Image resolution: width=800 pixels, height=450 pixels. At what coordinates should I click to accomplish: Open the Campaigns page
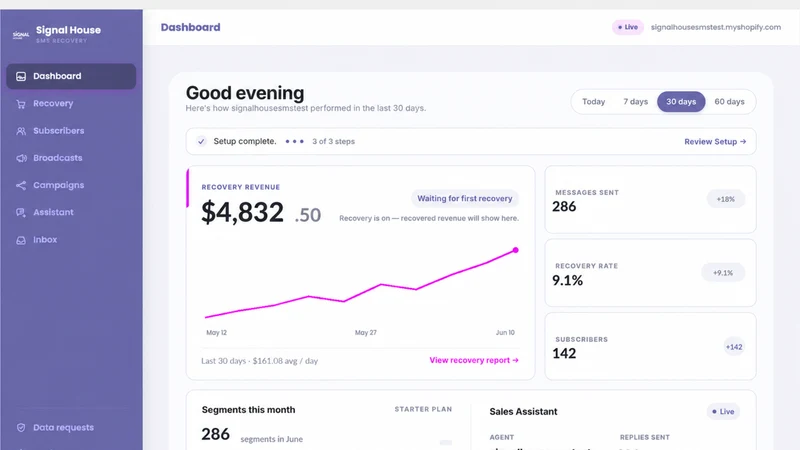[x=71, y=185]
